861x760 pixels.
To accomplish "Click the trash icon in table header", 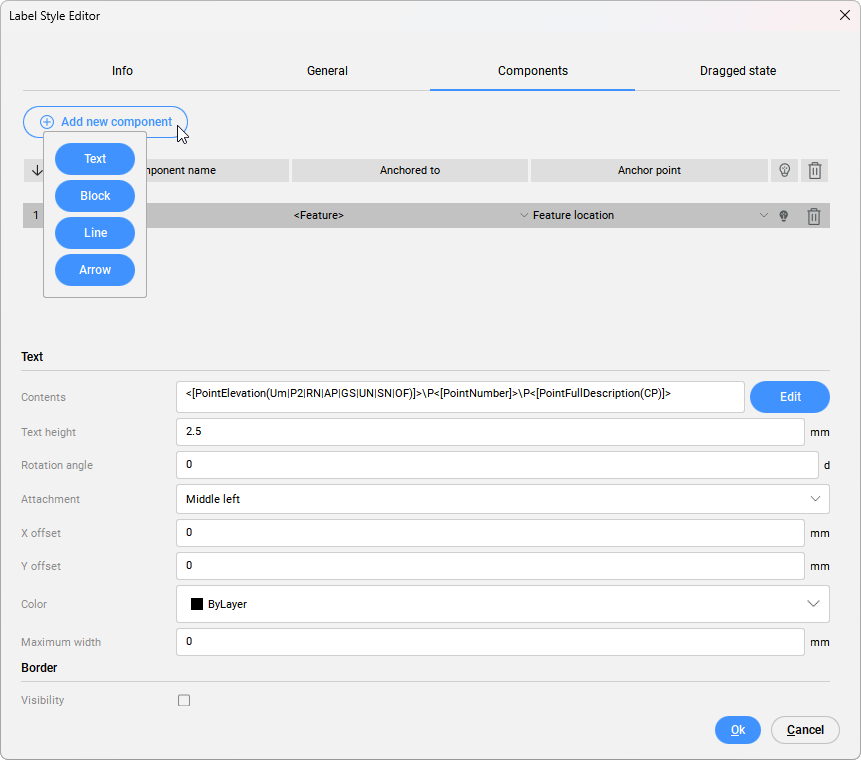I will coord(814,170).
